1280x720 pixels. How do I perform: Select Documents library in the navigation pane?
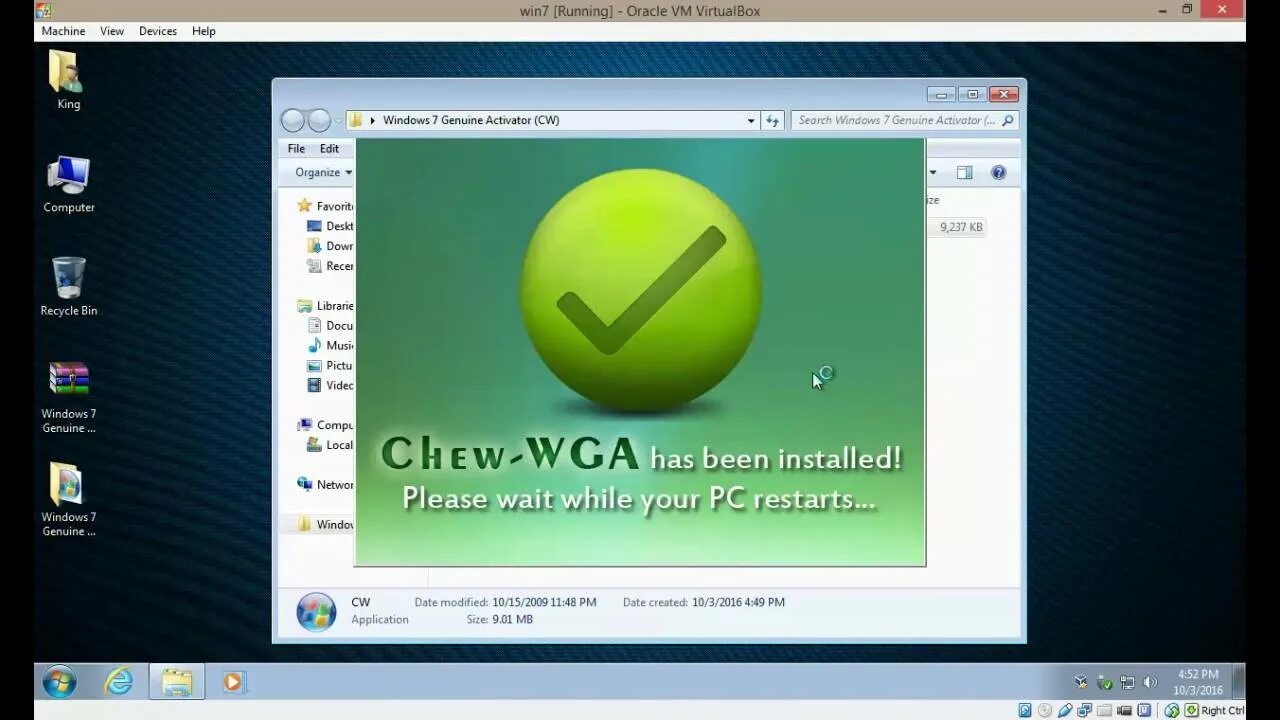click(330, 326)
